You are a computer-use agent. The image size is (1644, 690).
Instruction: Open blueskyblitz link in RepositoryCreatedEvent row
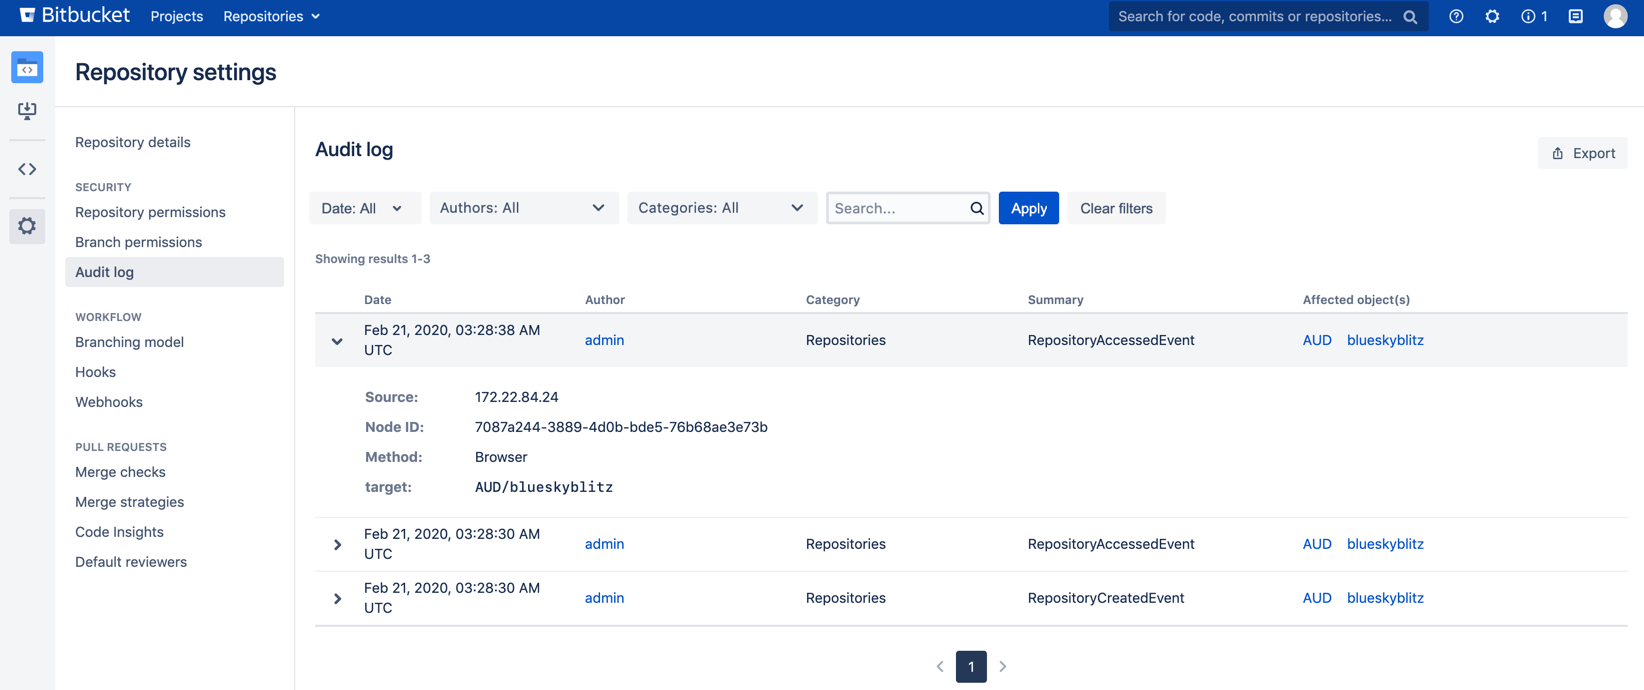1385,598
